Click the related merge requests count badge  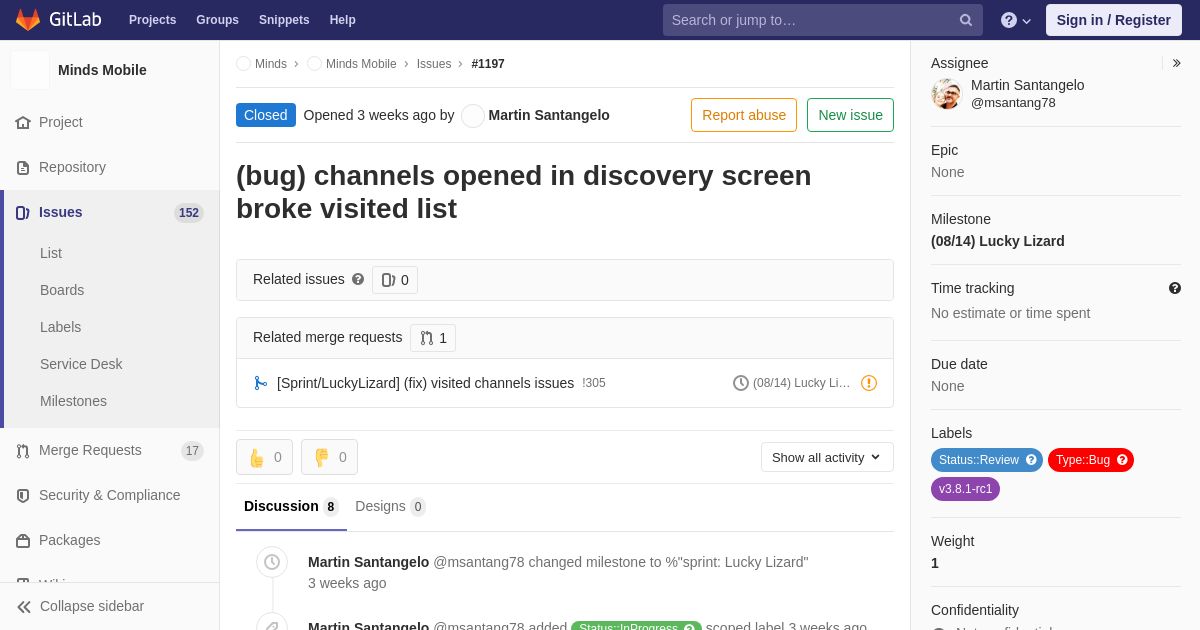pos(433,338)
